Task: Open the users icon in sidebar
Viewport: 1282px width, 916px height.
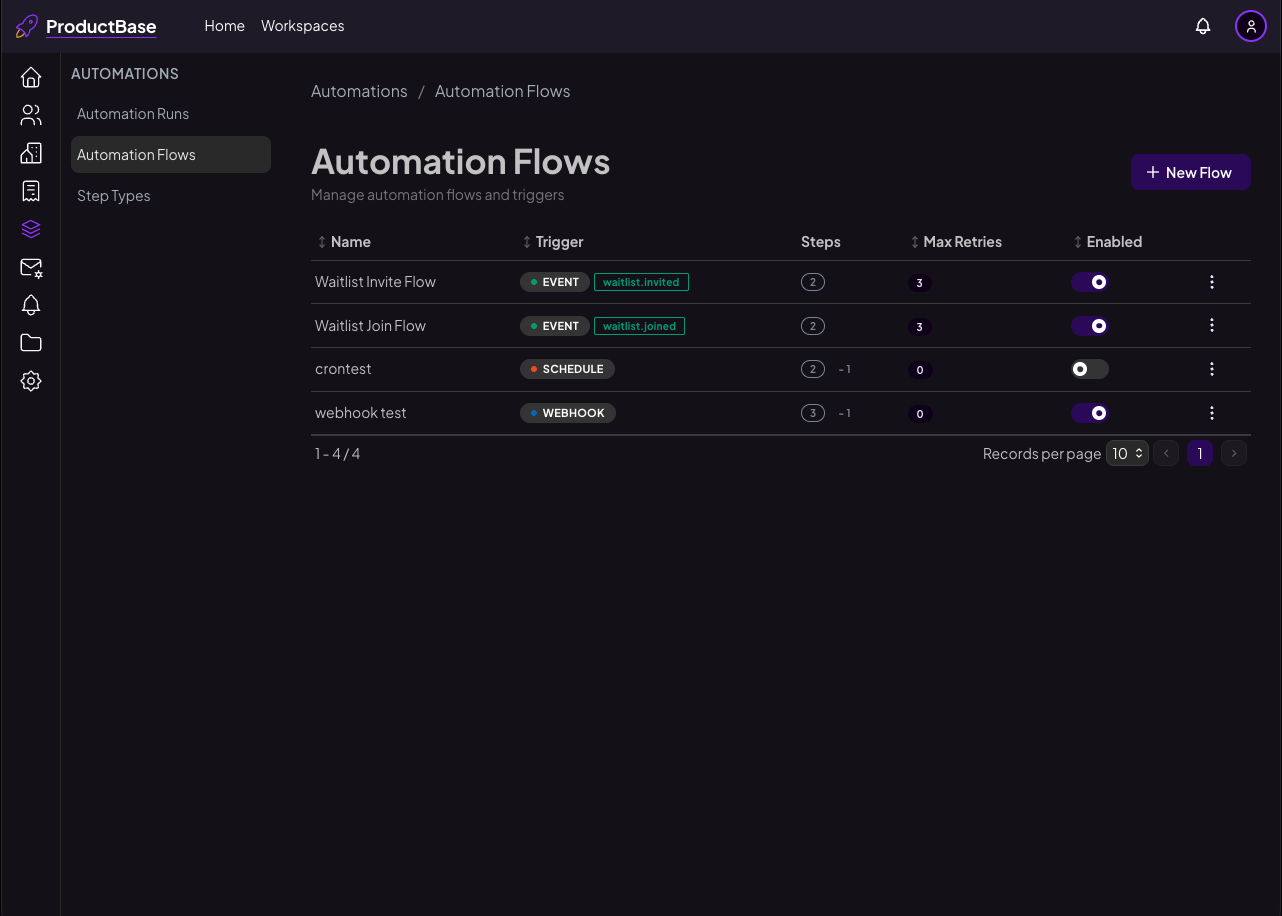Action: (31, 115)
